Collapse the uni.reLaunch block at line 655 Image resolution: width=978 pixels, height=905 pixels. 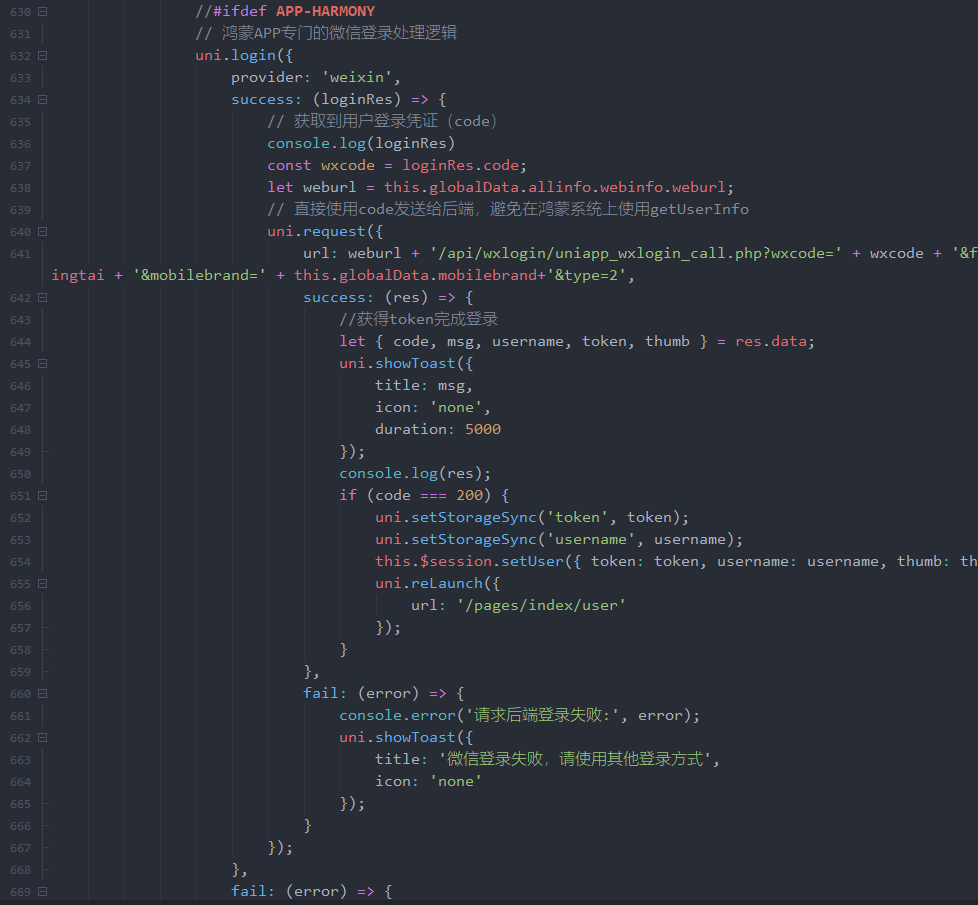42,584
